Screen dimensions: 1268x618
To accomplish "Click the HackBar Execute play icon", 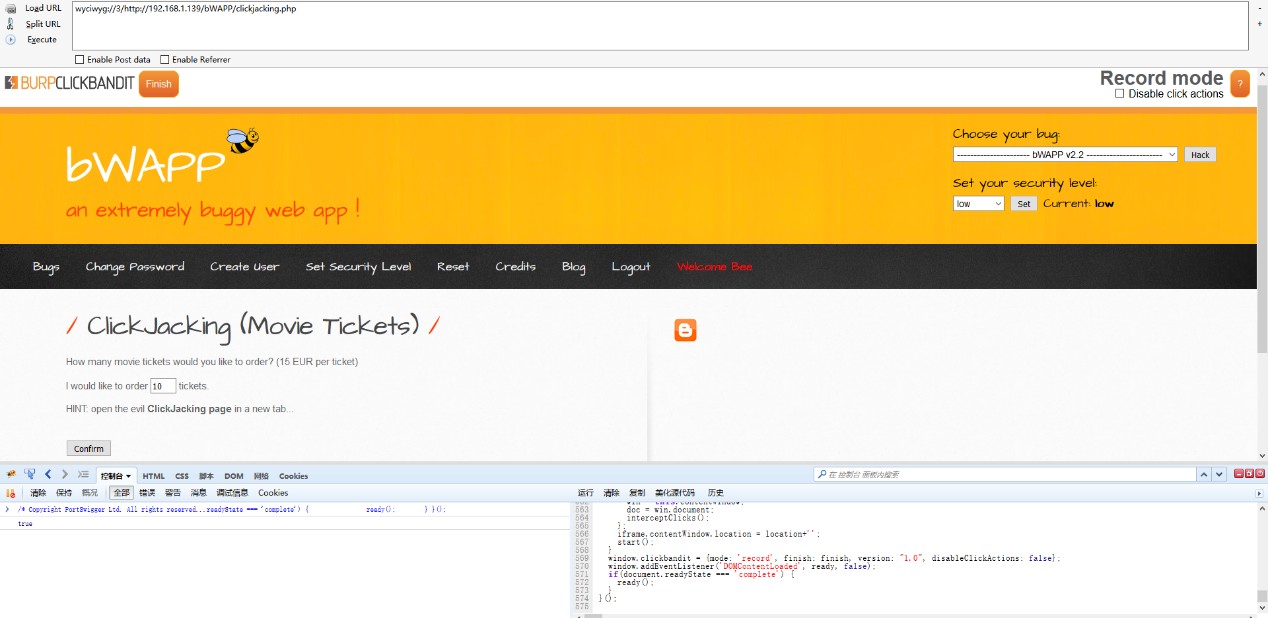I will tap(11, 40).
